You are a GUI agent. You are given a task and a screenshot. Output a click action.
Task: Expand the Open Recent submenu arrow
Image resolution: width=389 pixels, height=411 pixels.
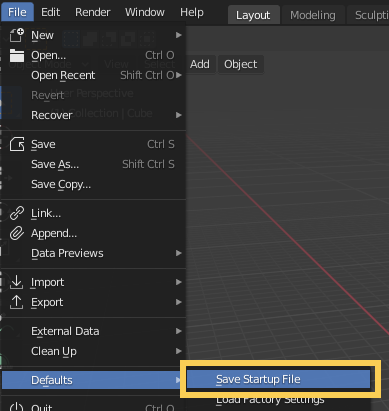coord(179,75)
